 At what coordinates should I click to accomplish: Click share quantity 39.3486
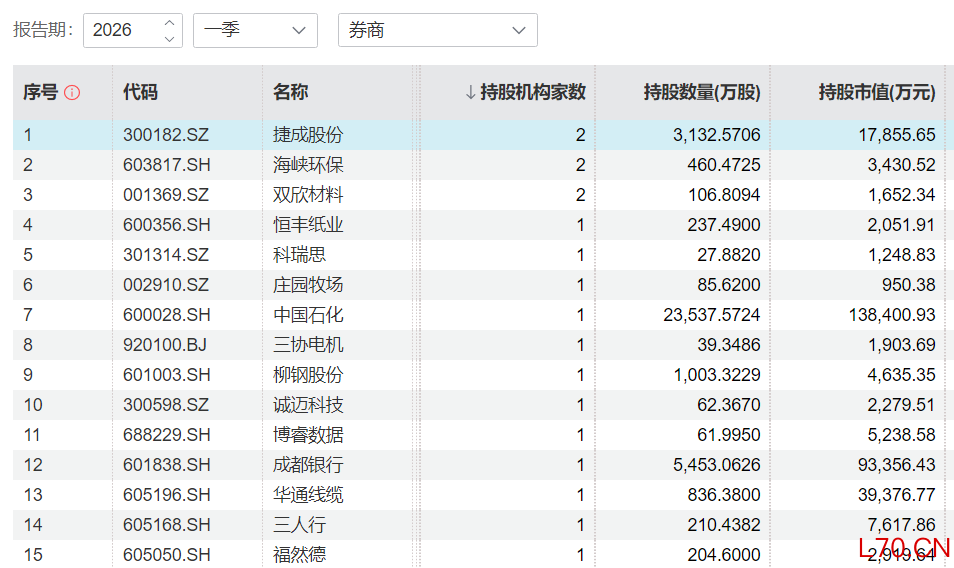[x=728, y=345]
